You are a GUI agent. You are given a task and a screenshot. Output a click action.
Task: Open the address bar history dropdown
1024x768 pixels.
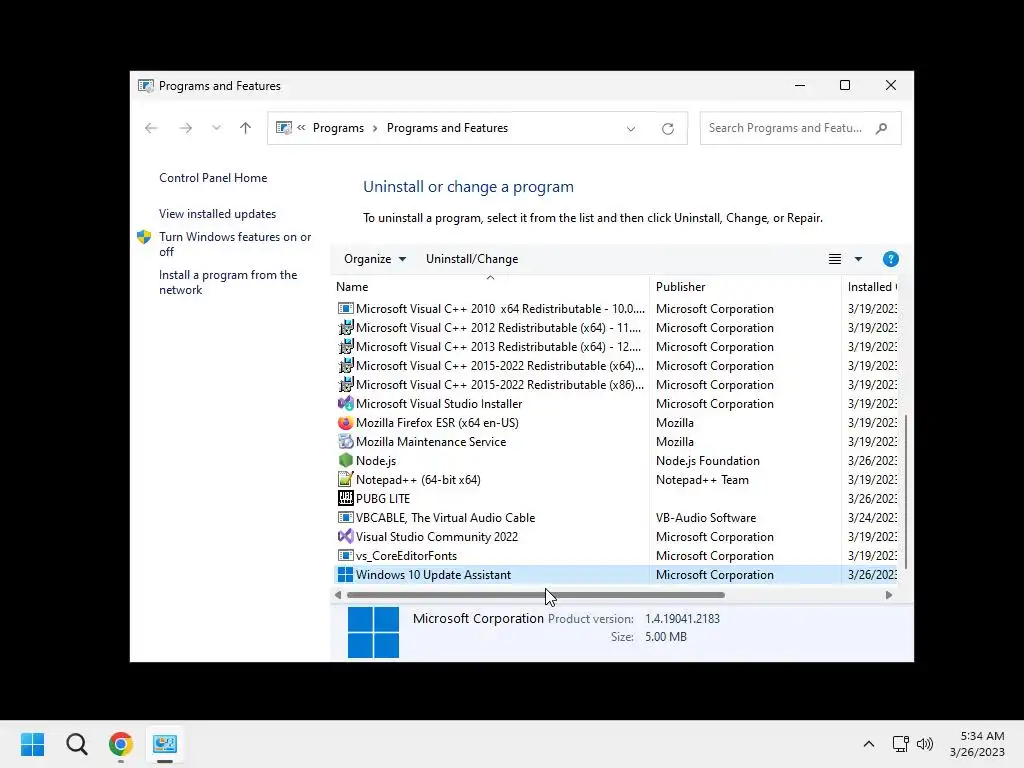point(631,129)
